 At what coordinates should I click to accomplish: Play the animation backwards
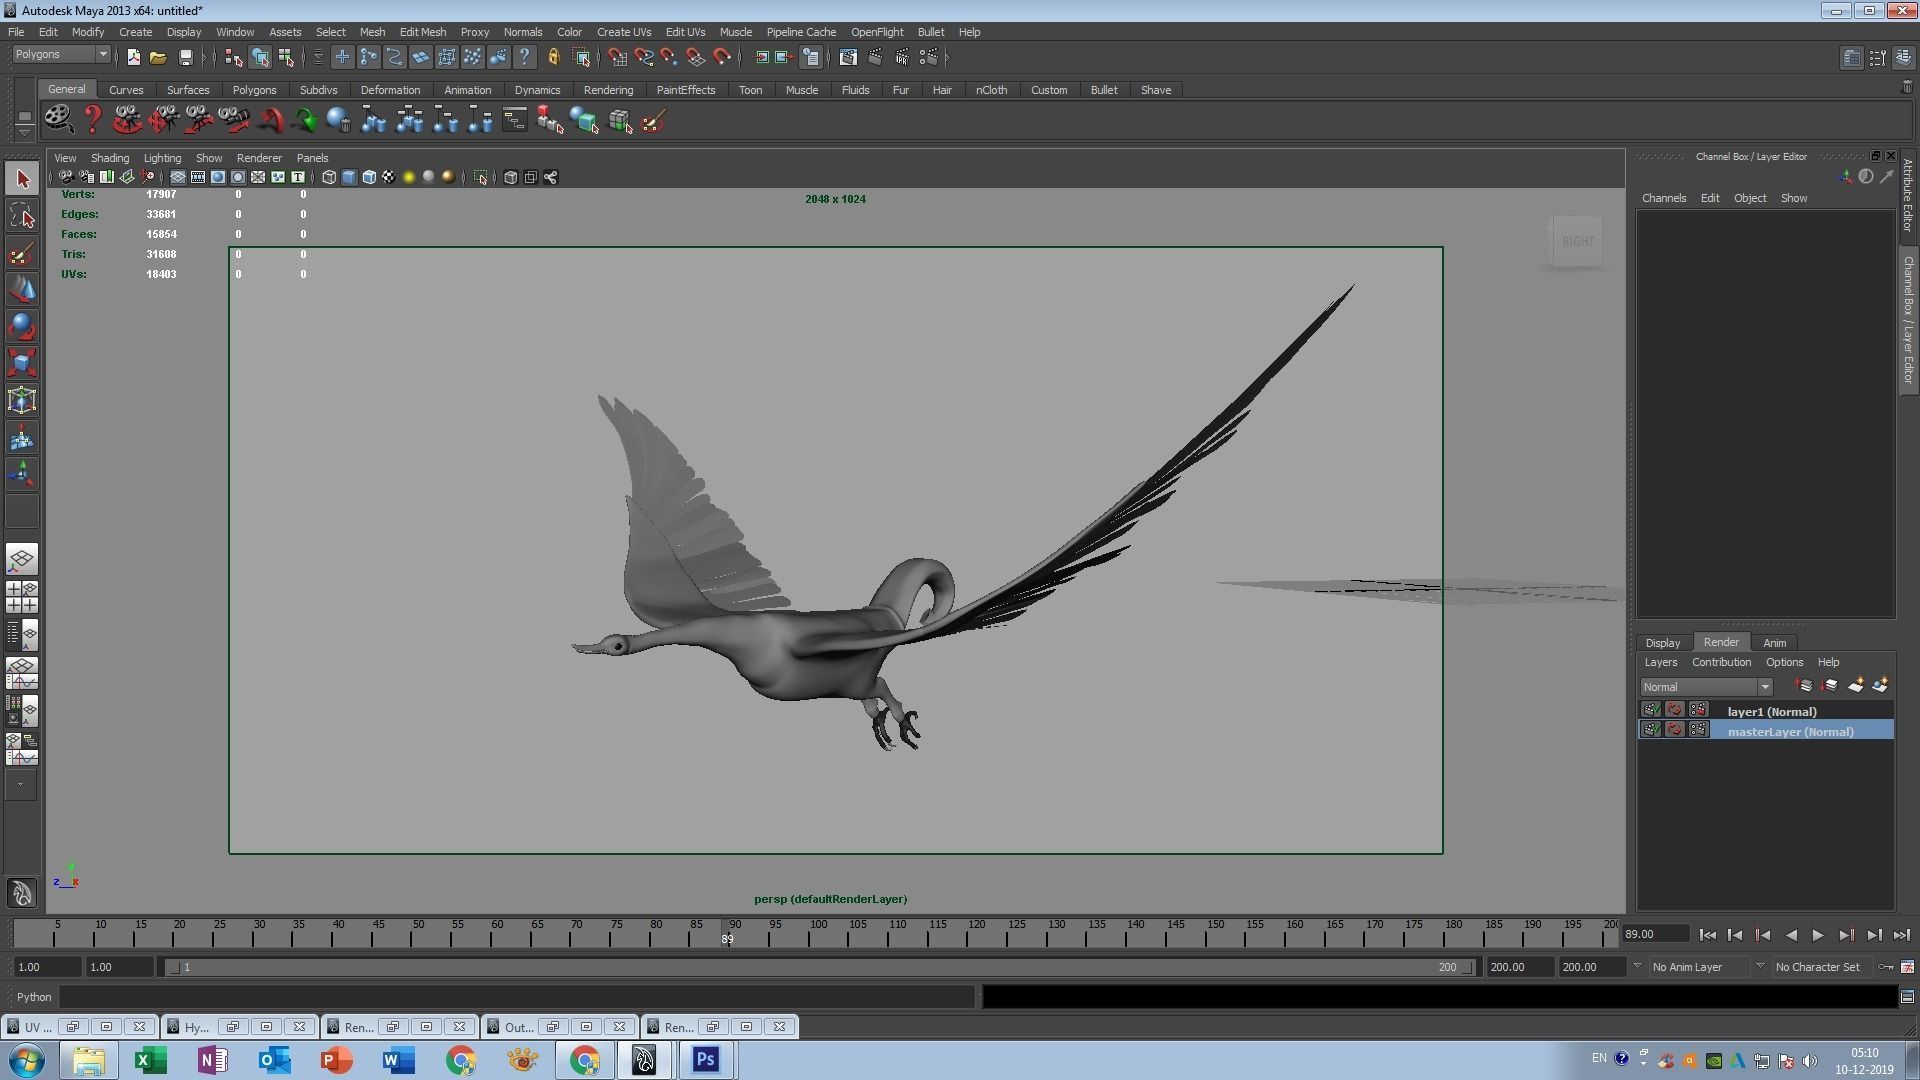(1790, 935)
